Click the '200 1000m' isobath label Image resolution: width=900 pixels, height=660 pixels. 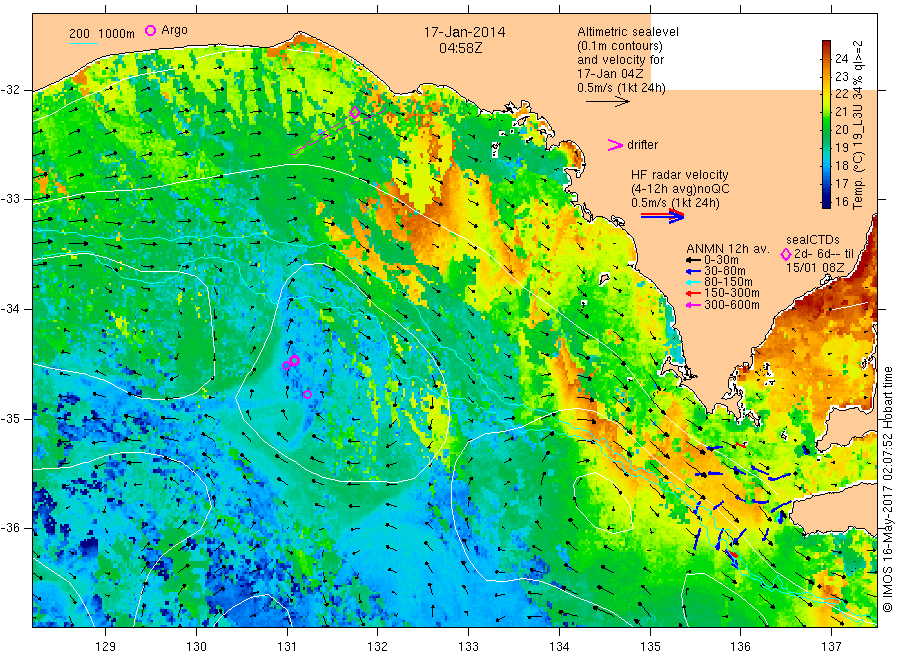(x=102, y=33)
